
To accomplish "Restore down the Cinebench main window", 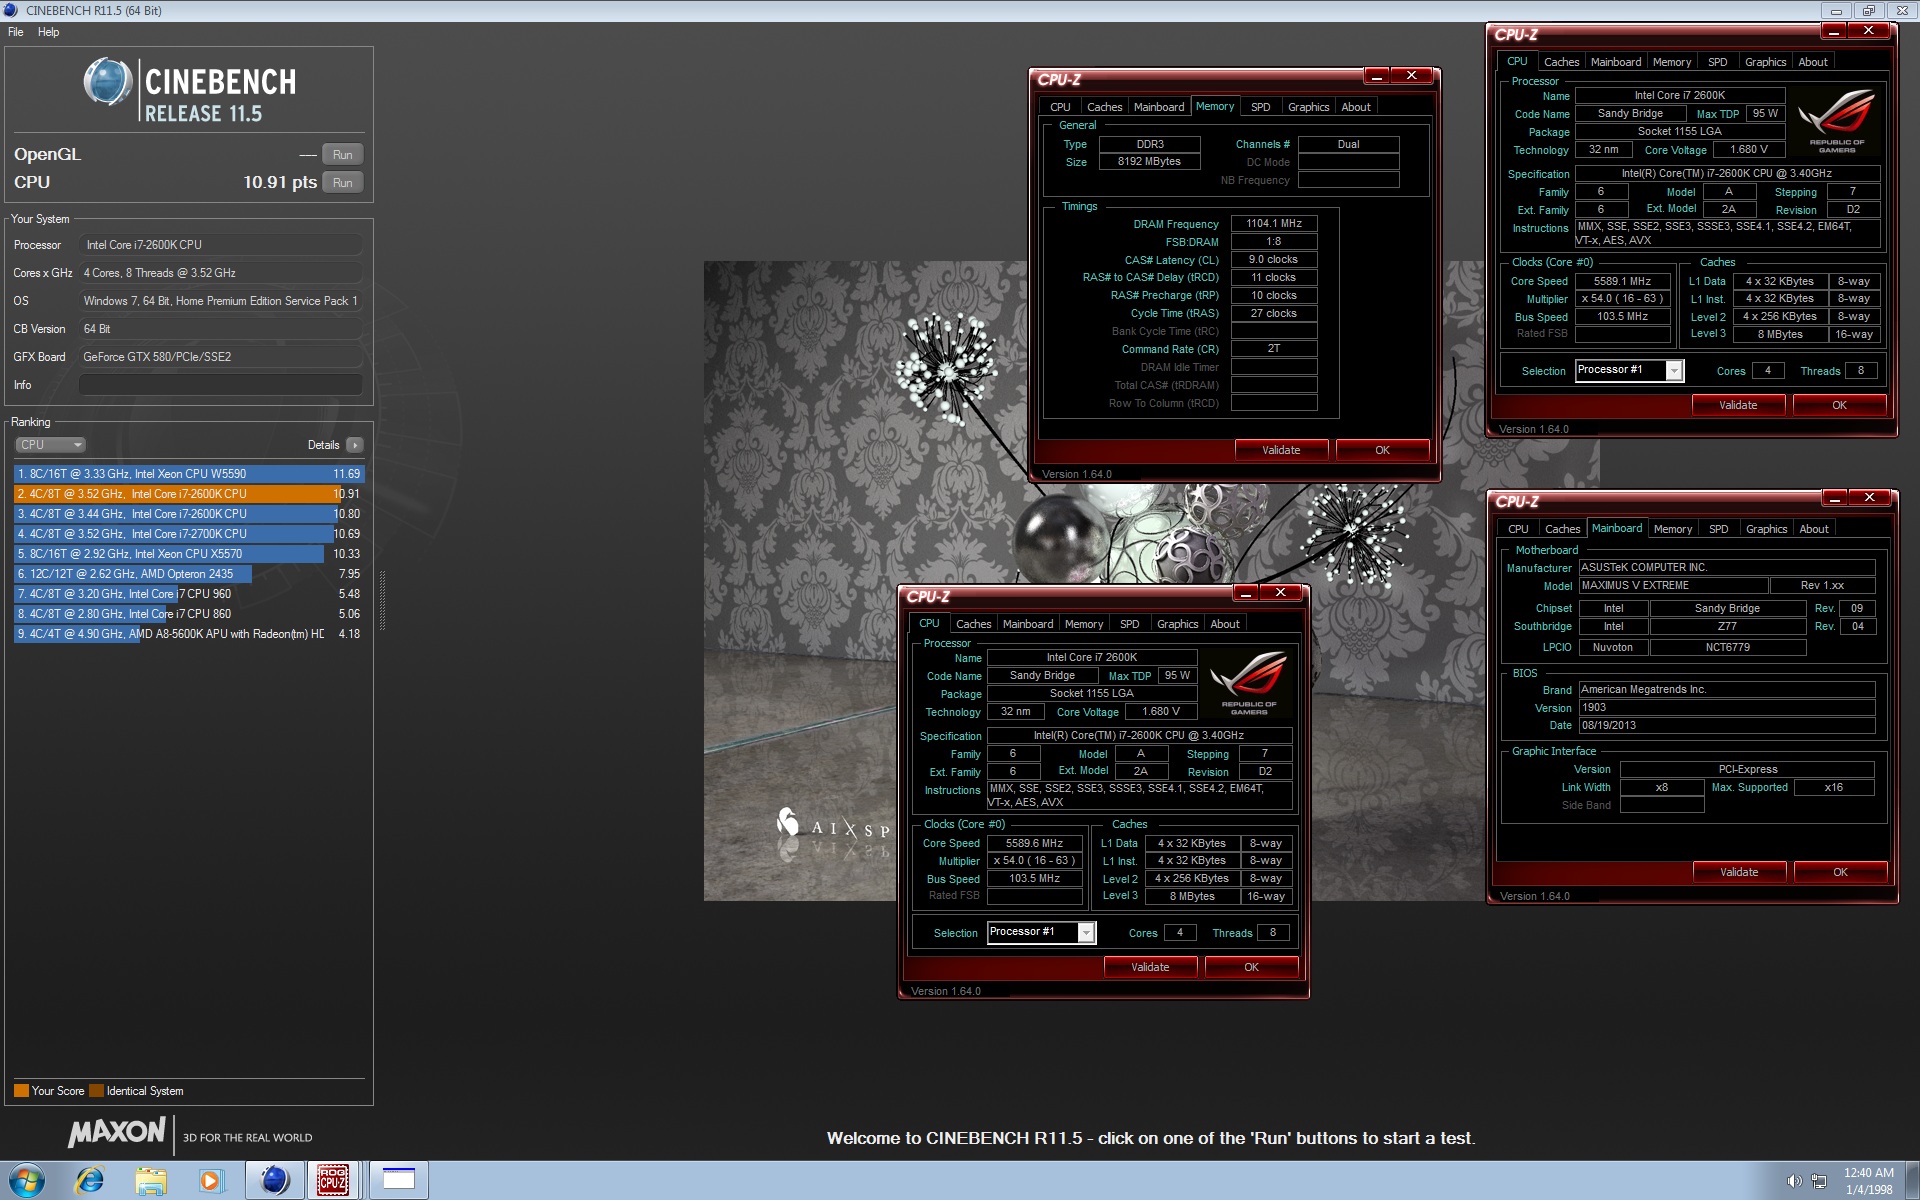I will pyautogui.click(x=1867, y=11).
